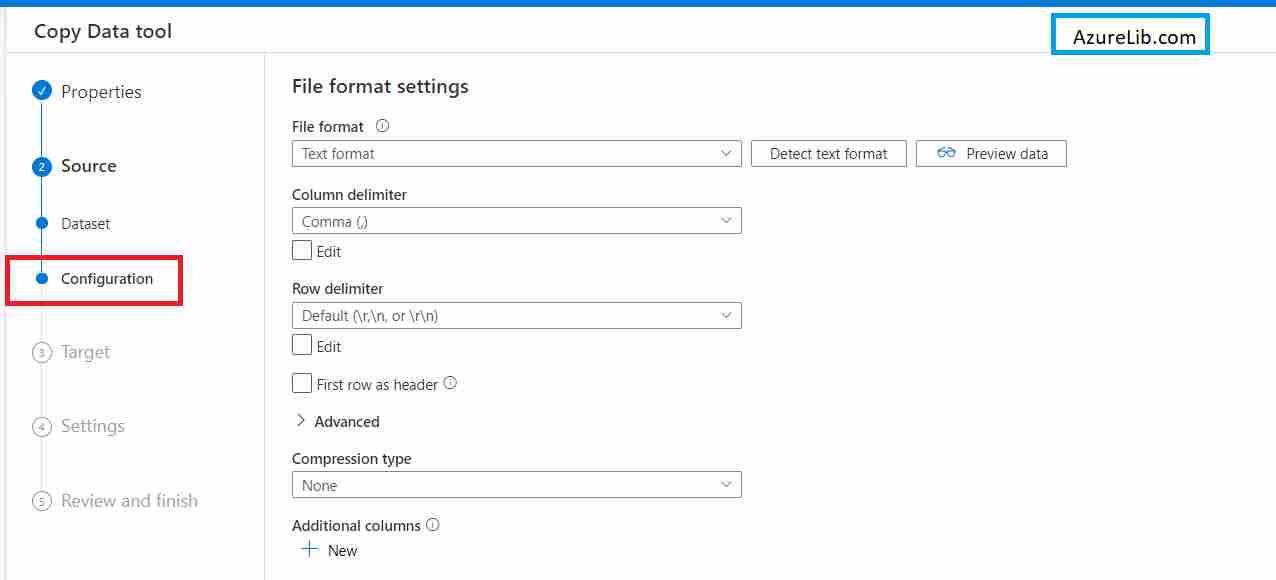Expand the Advanced section

coord(337,421)
